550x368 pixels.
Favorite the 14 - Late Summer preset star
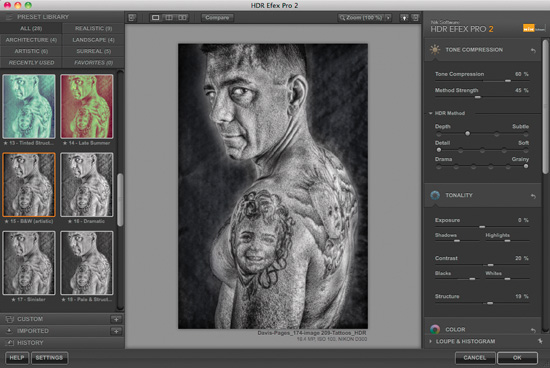[65, 143]
